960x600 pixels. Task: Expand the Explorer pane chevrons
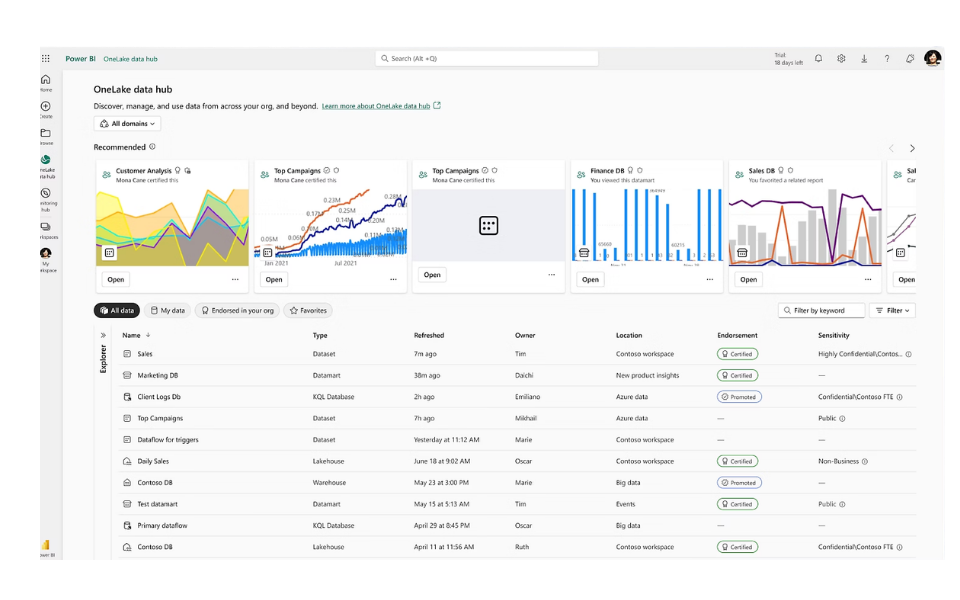[103, 336]
